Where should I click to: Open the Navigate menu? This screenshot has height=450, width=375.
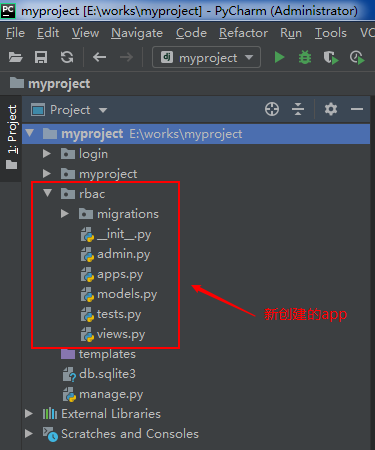tap(137, 33)
